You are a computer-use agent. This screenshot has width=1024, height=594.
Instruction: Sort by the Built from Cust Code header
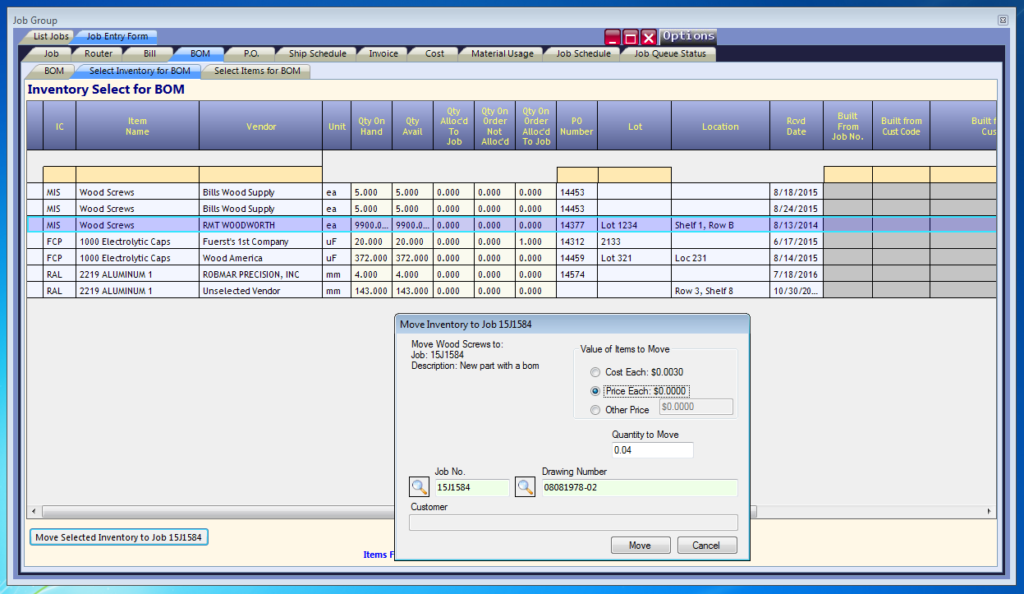[x=901, y=126]
